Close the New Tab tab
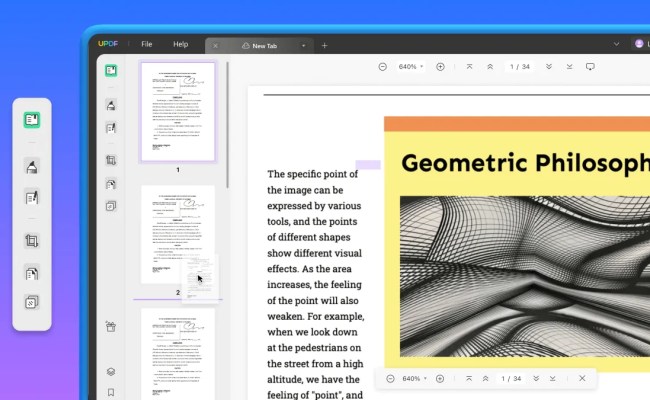Screen dimensions: 650x400 pos(216,46)
